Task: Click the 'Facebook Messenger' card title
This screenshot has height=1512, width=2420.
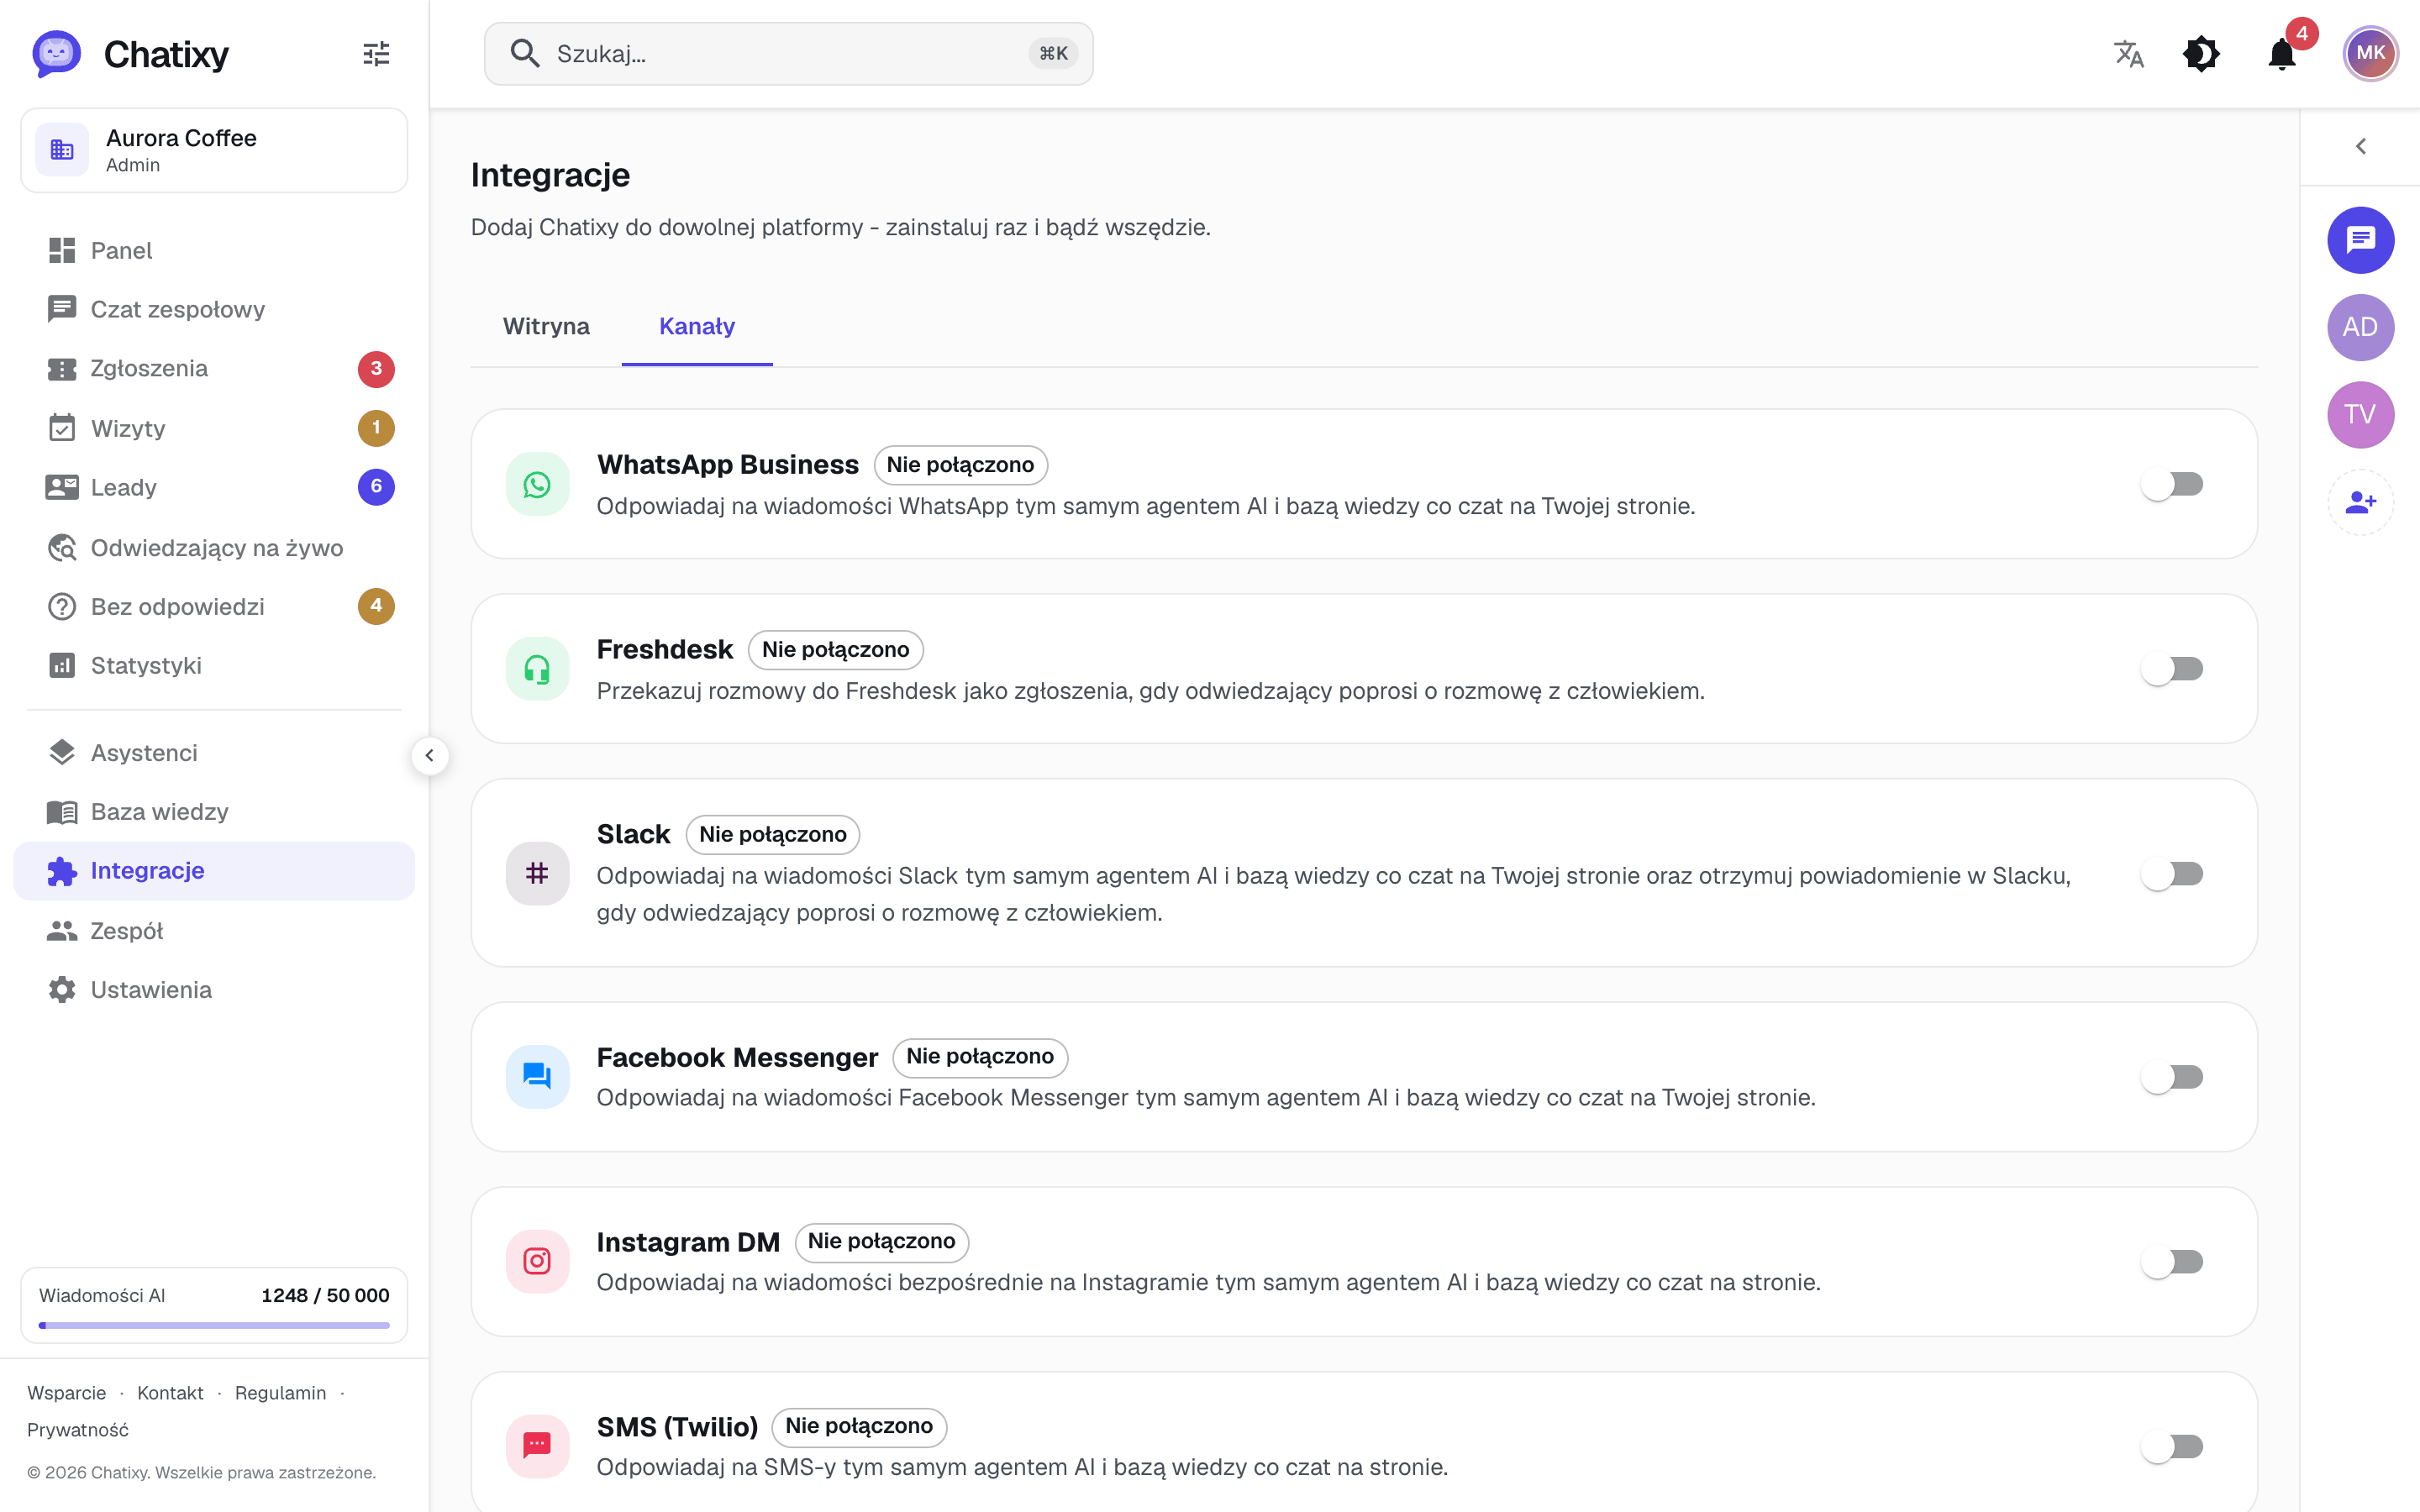Action: [x=737, y=1057]
